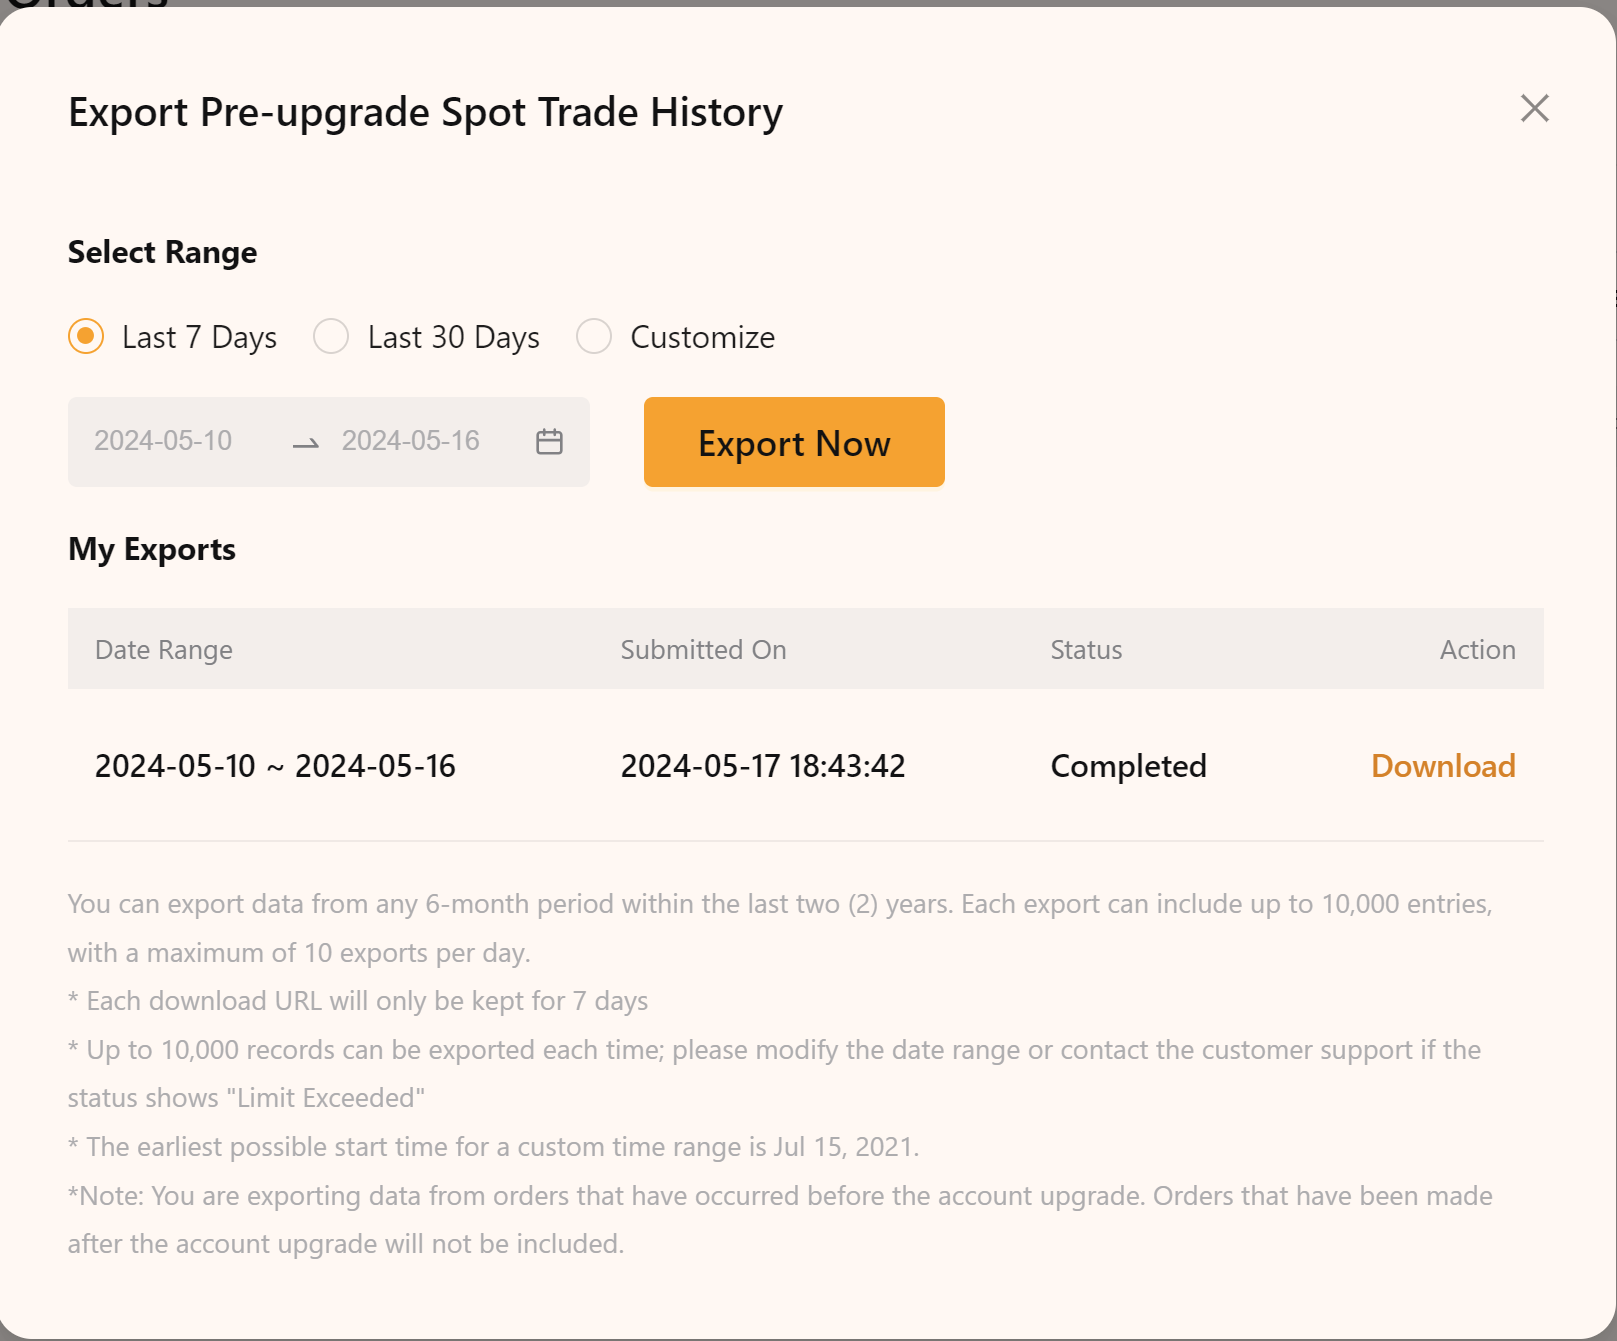Click the Submitted On column header

coord(703,649)
